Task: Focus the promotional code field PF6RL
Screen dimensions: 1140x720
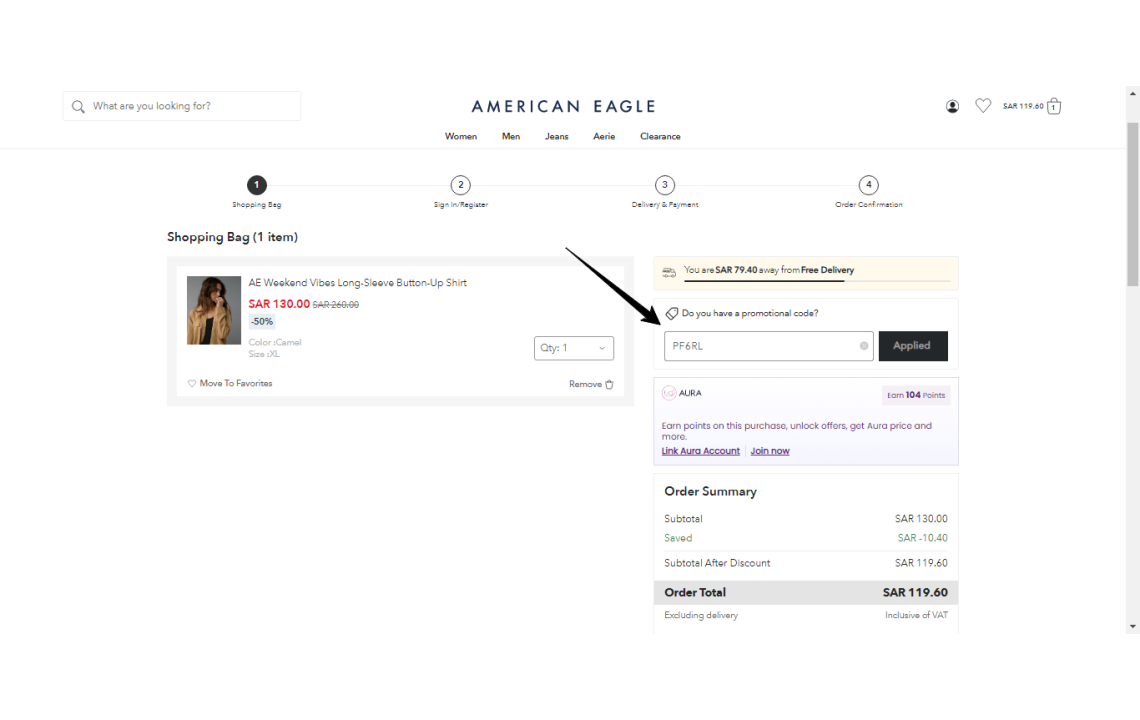Action: pos(768,346)
